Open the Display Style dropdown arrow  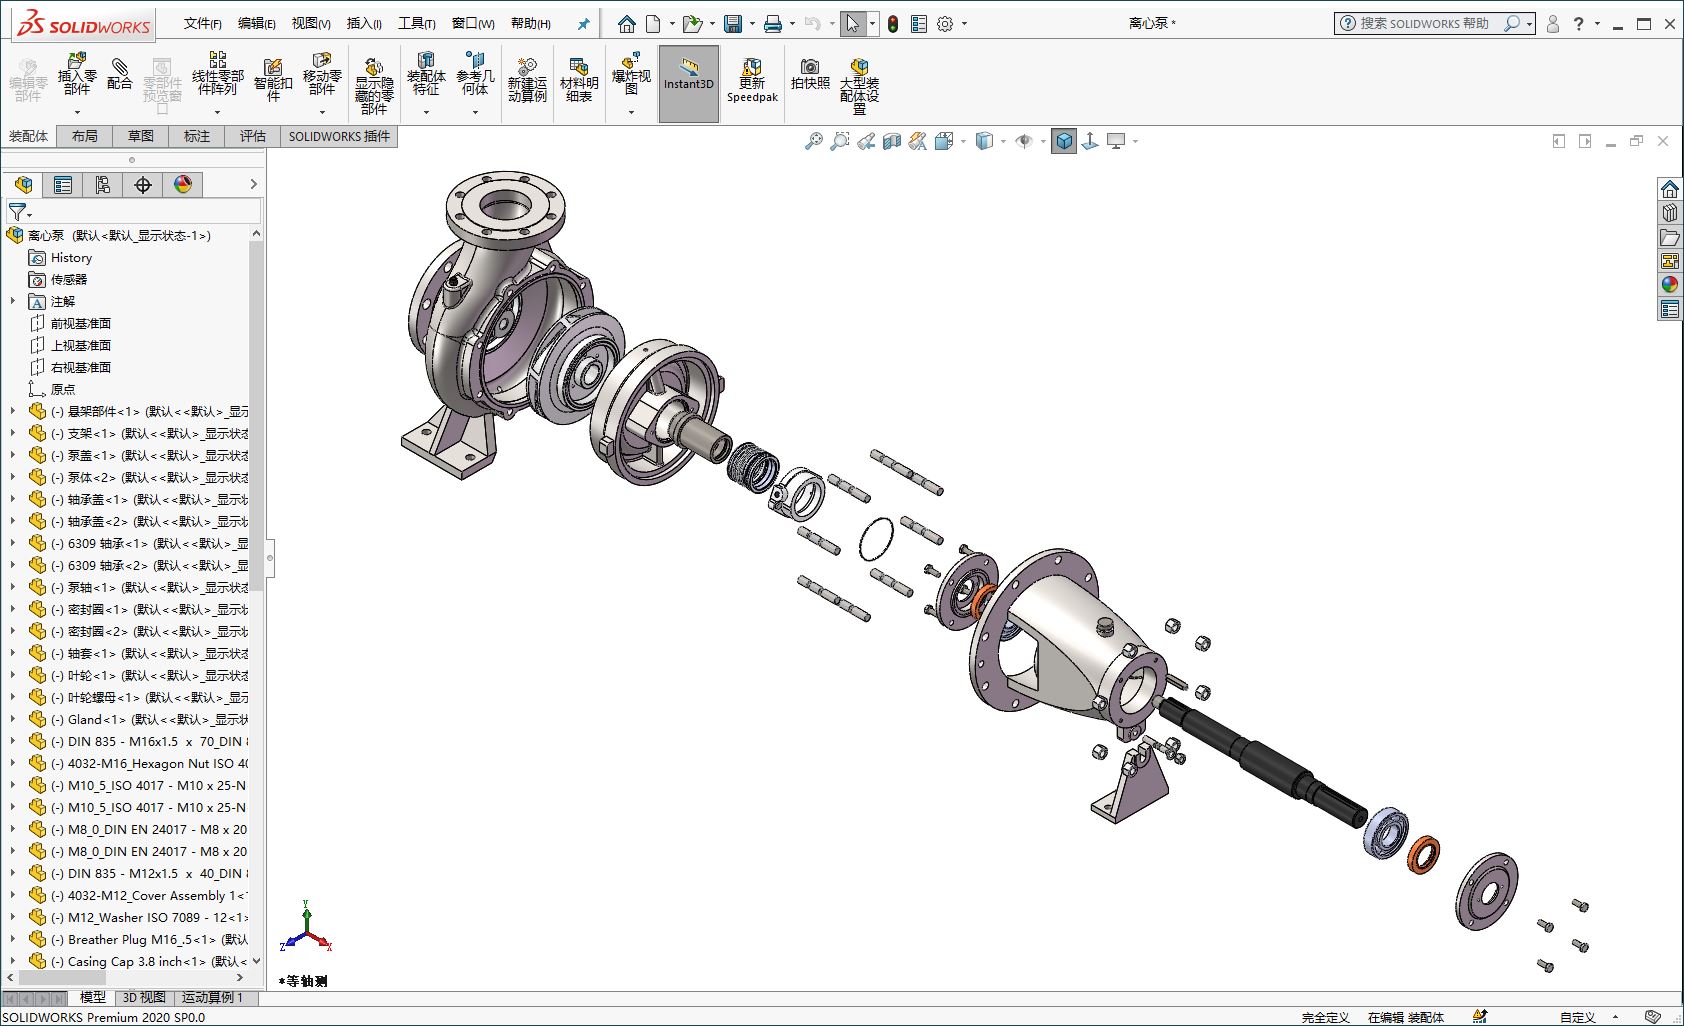(1003, 141)
